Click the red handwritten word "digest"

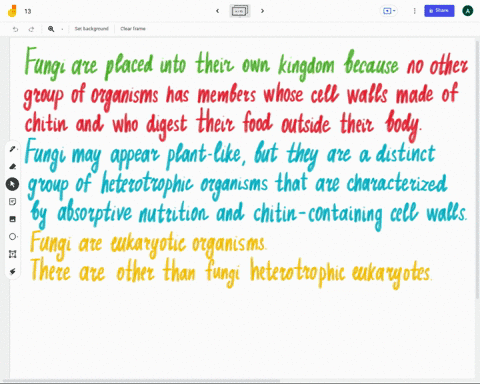[x=167, y=126]
